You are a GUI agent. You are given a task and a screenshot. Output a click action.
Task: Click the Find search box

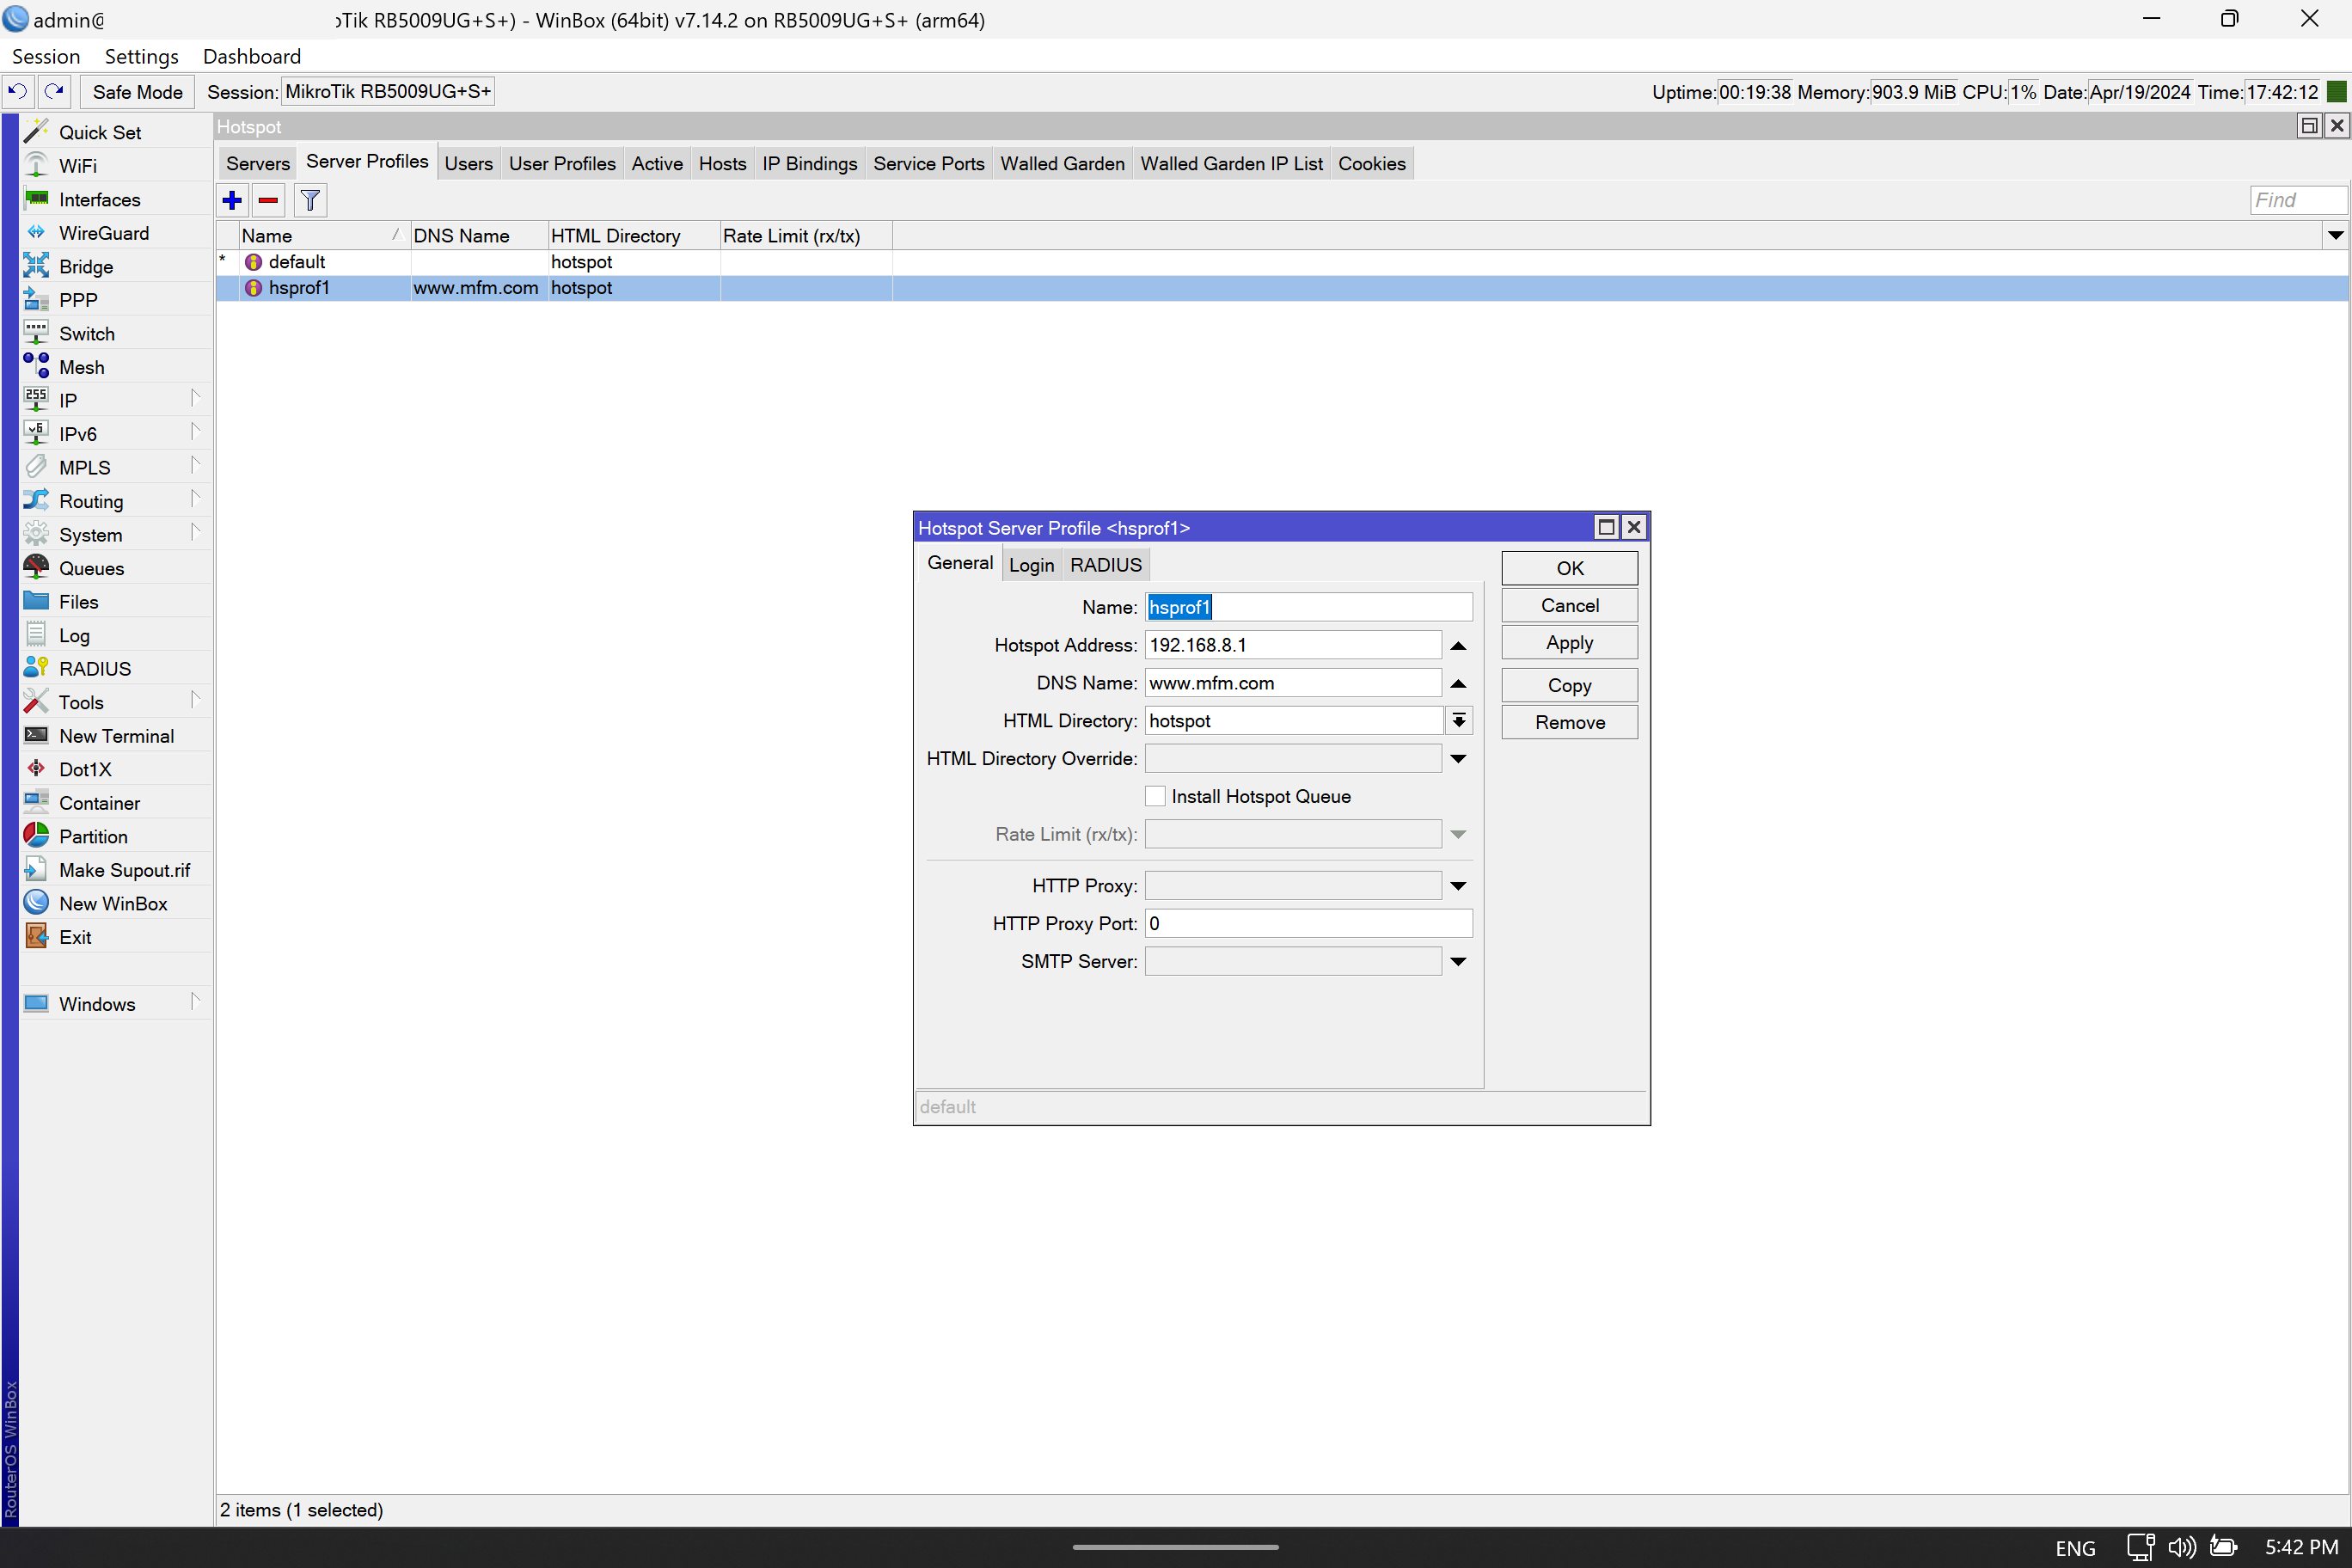point(2298,200)
